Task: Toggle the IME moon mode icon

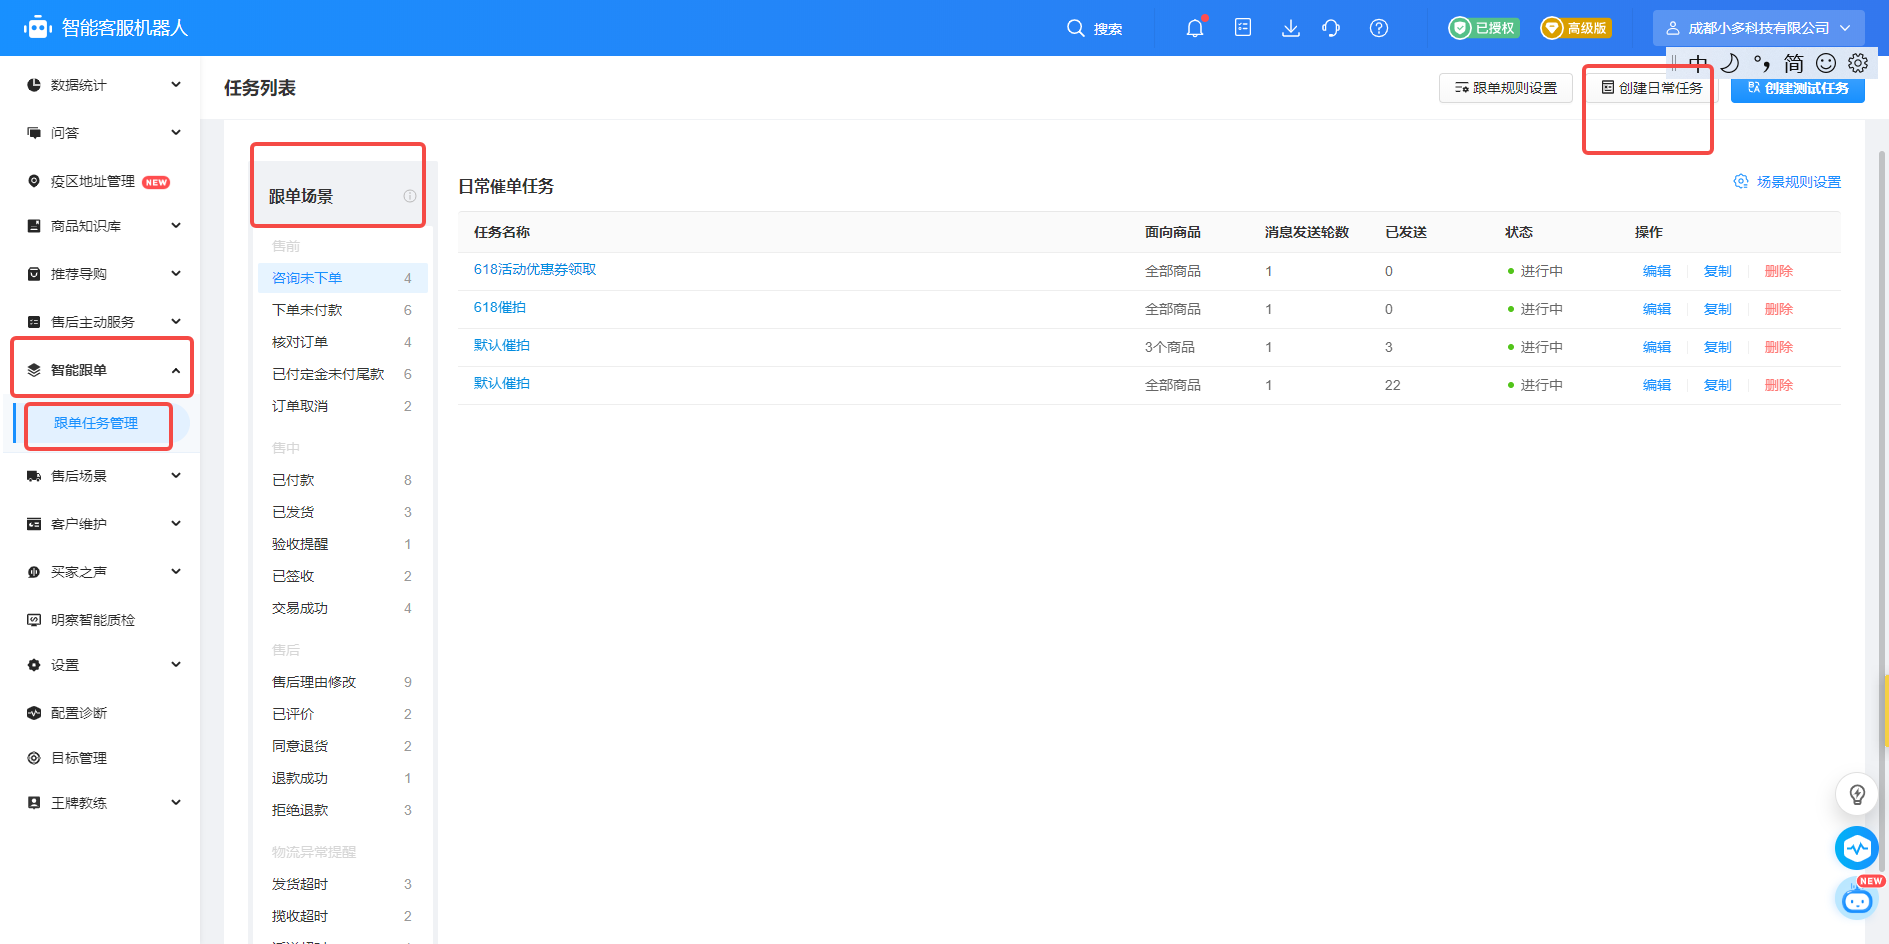Action: [1730, 63]
